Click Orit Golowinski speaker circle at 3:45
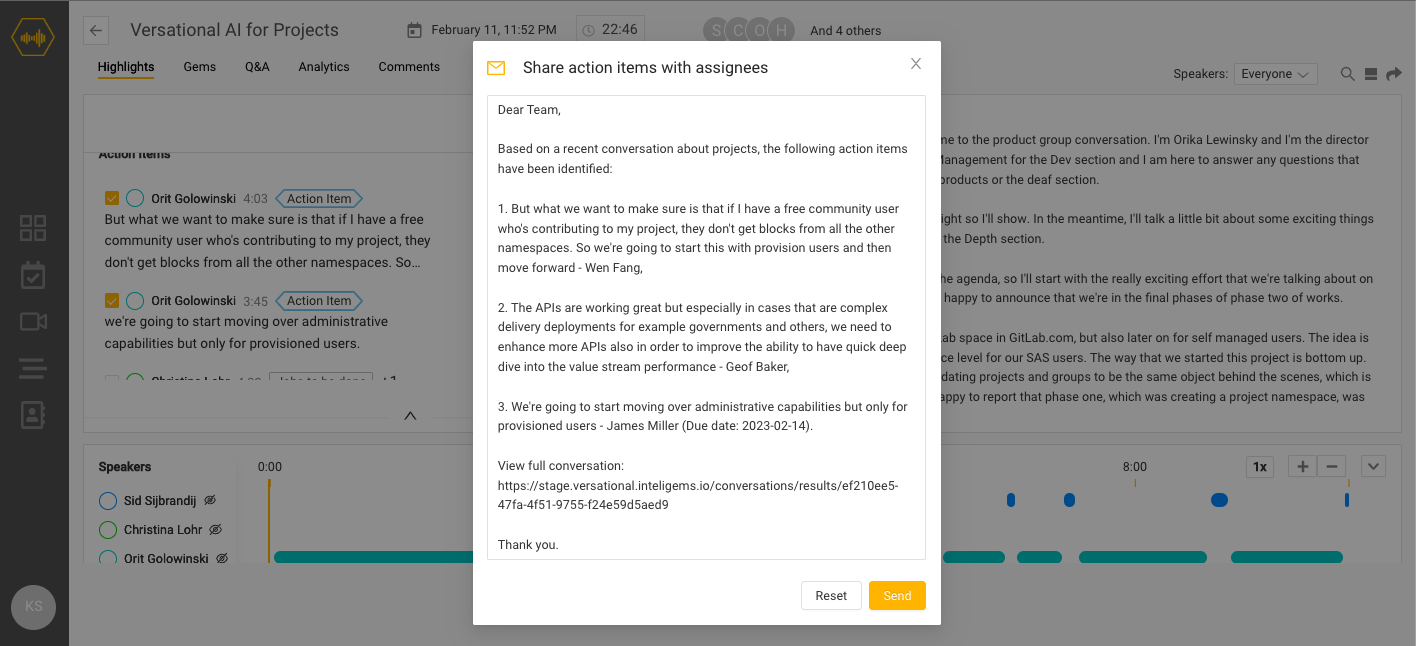 point(135,301)
